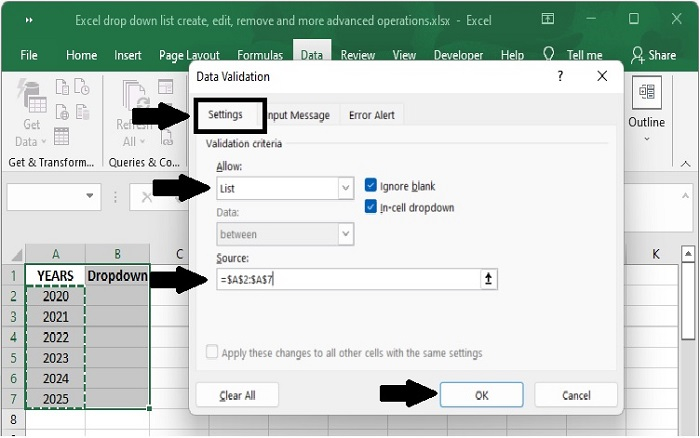The image size is (700, 438).
Task: Click formula bar cancel X icon
Action: pos(146,197)
